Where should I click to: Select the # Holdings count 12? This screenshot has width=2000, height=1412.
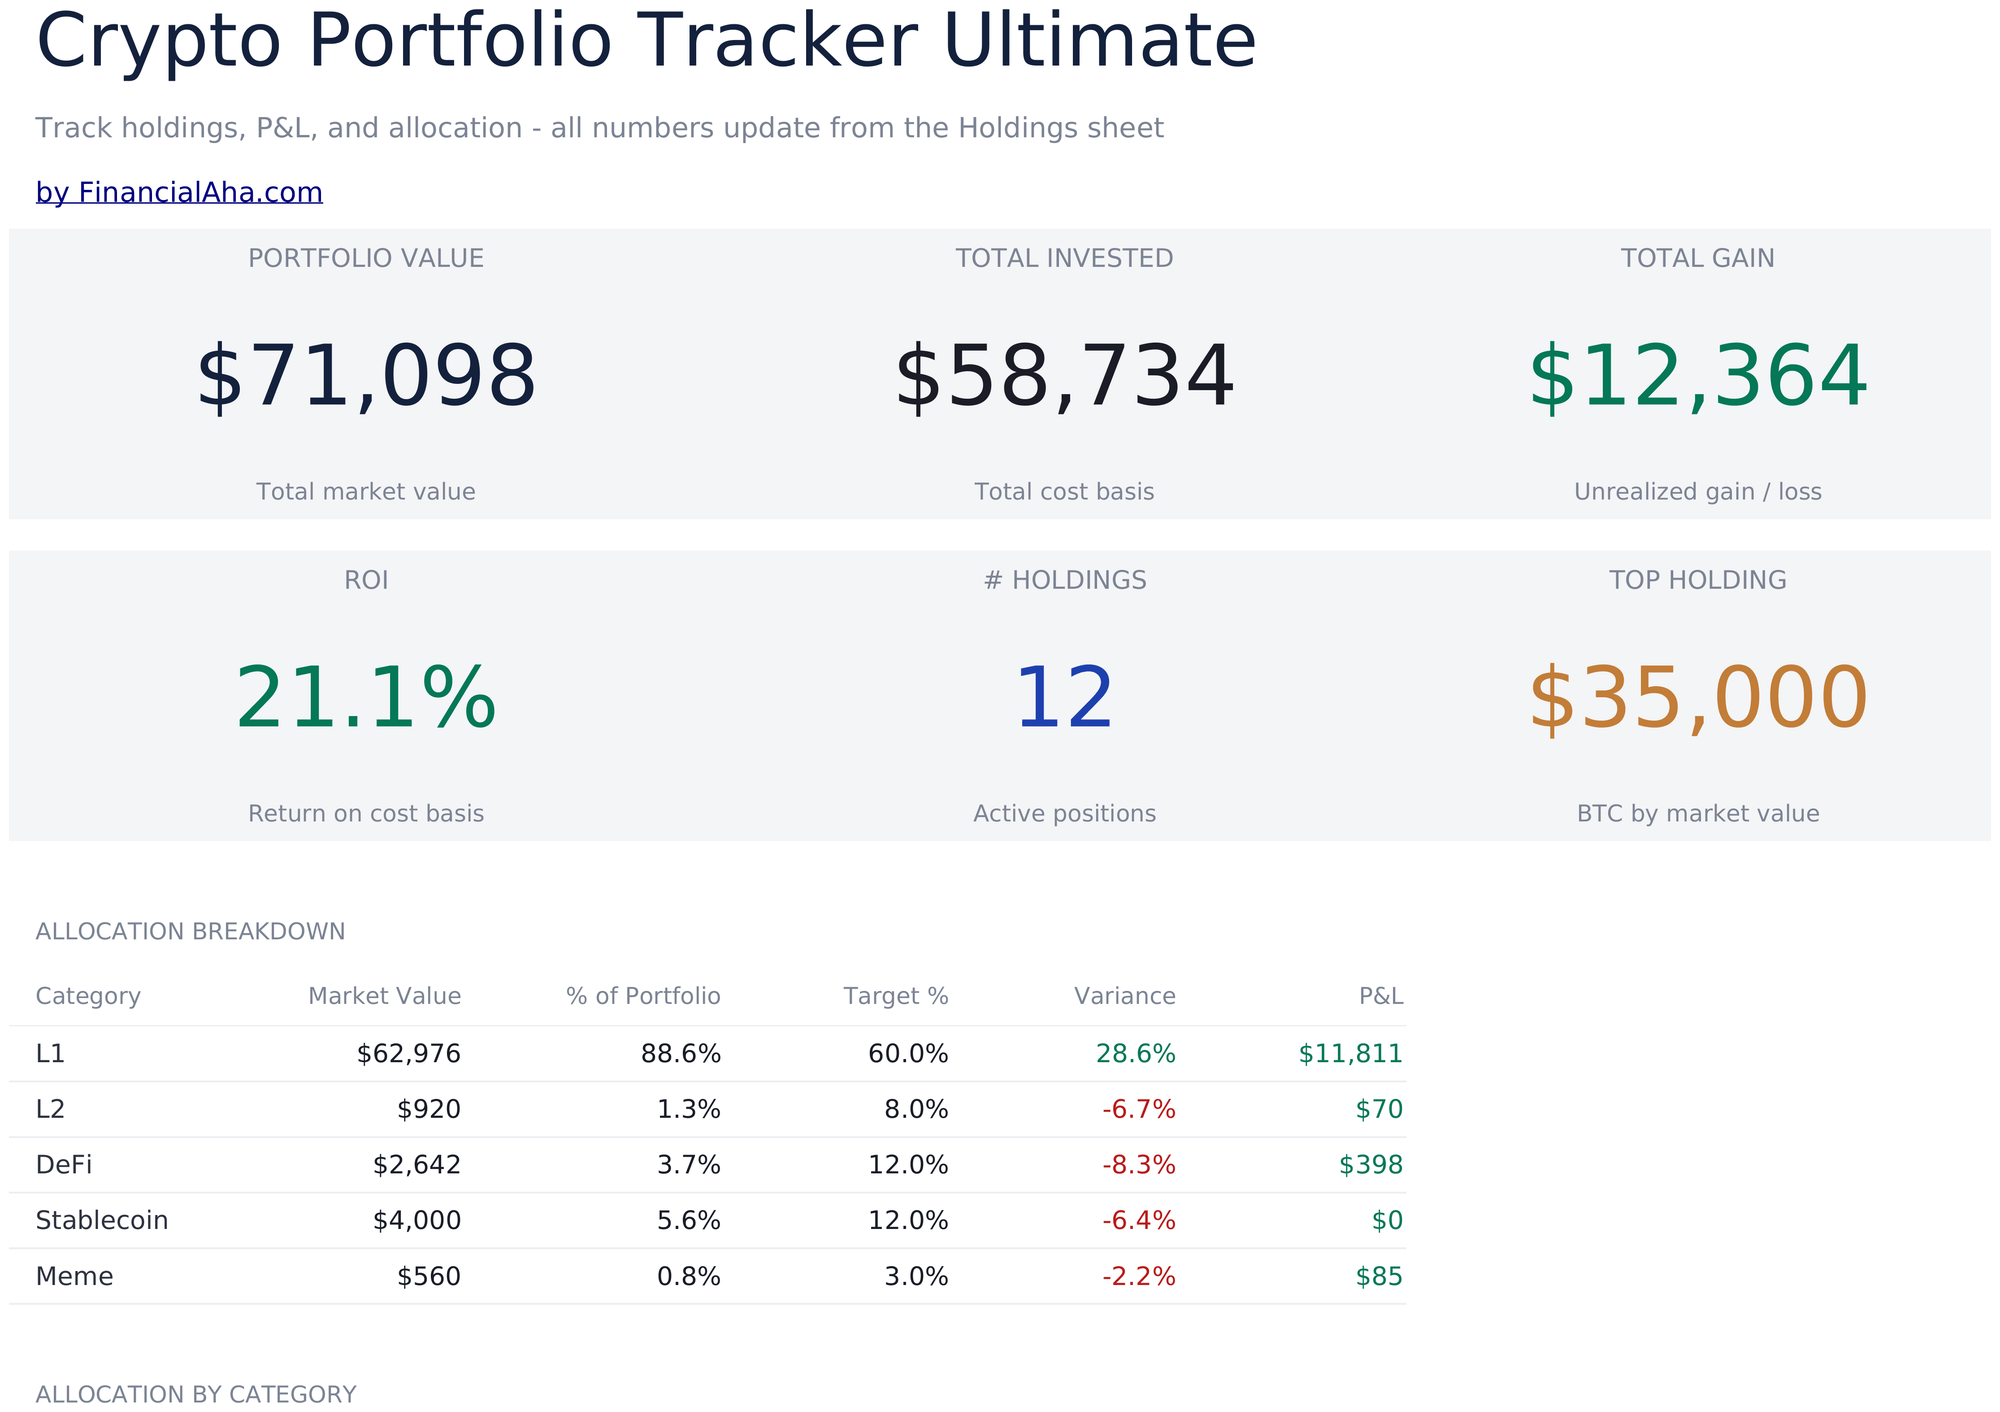[x=1064, y=700]
